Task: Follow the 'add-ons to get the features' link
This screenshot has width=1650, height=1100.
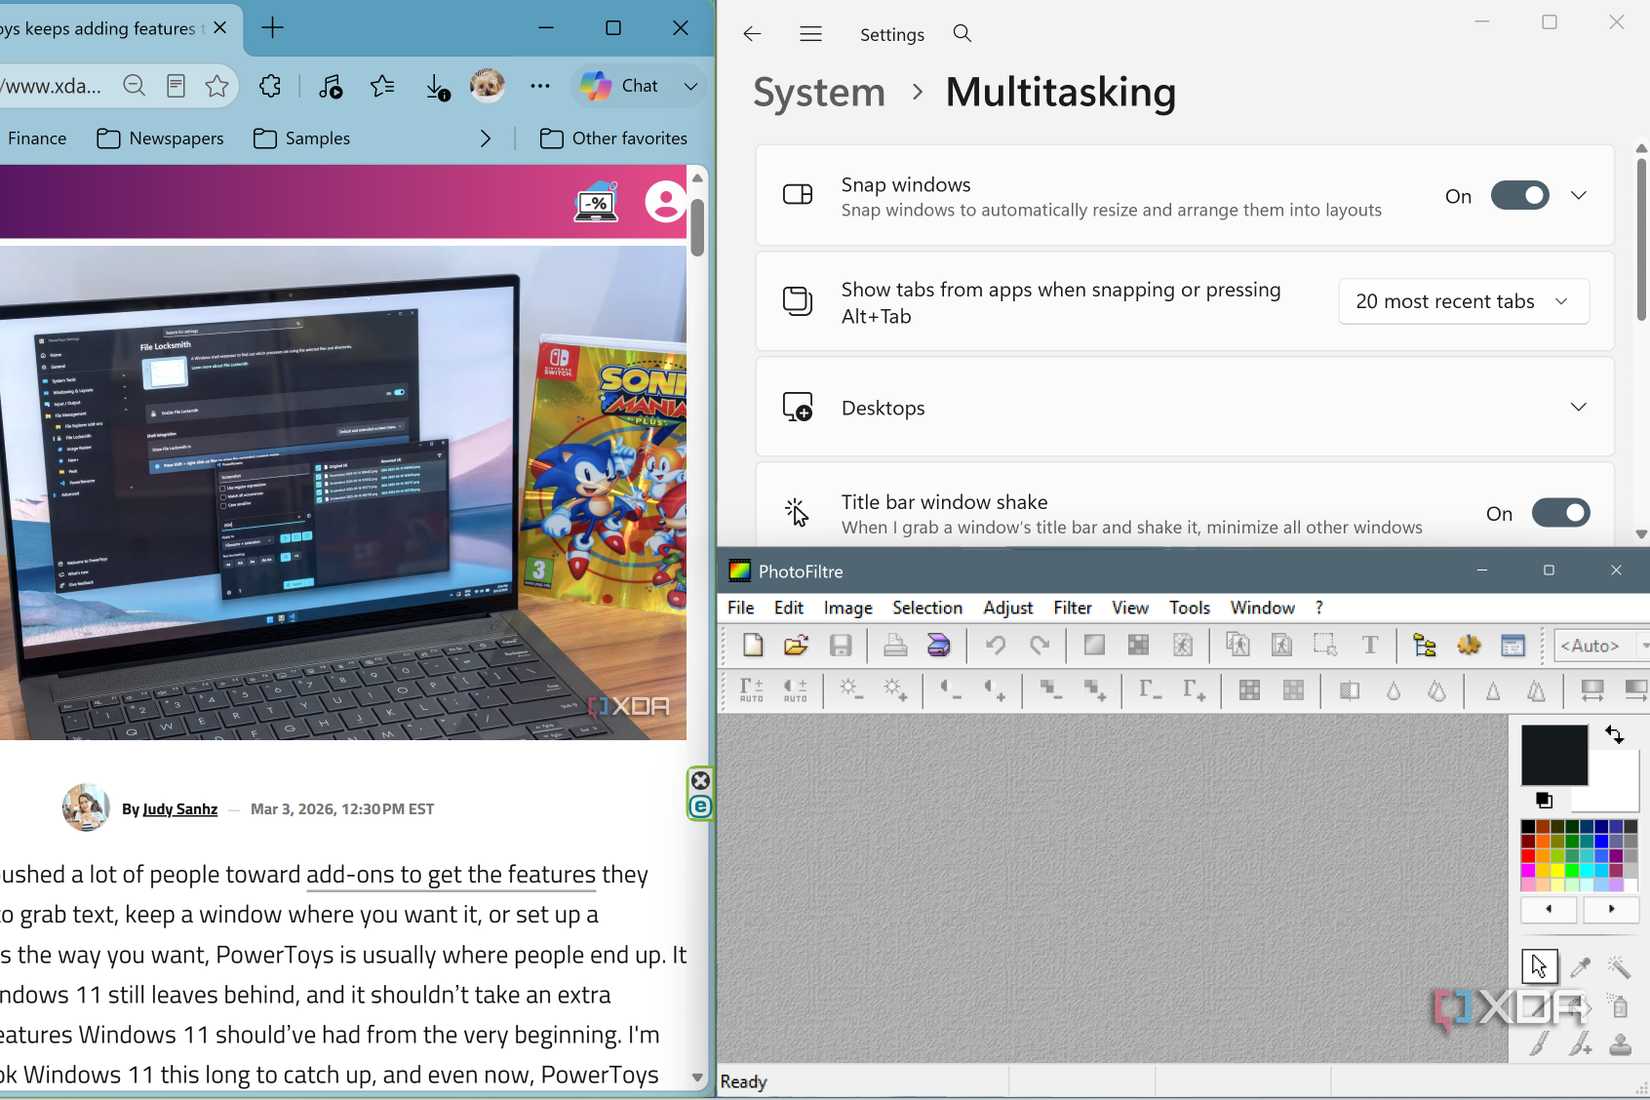Action: tap(451, 874)
